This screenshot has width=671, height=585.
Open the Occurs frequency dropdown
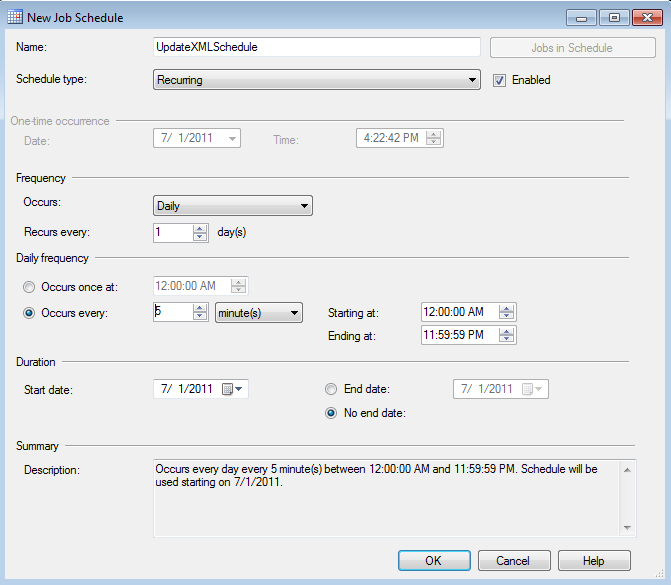[233, 205]
